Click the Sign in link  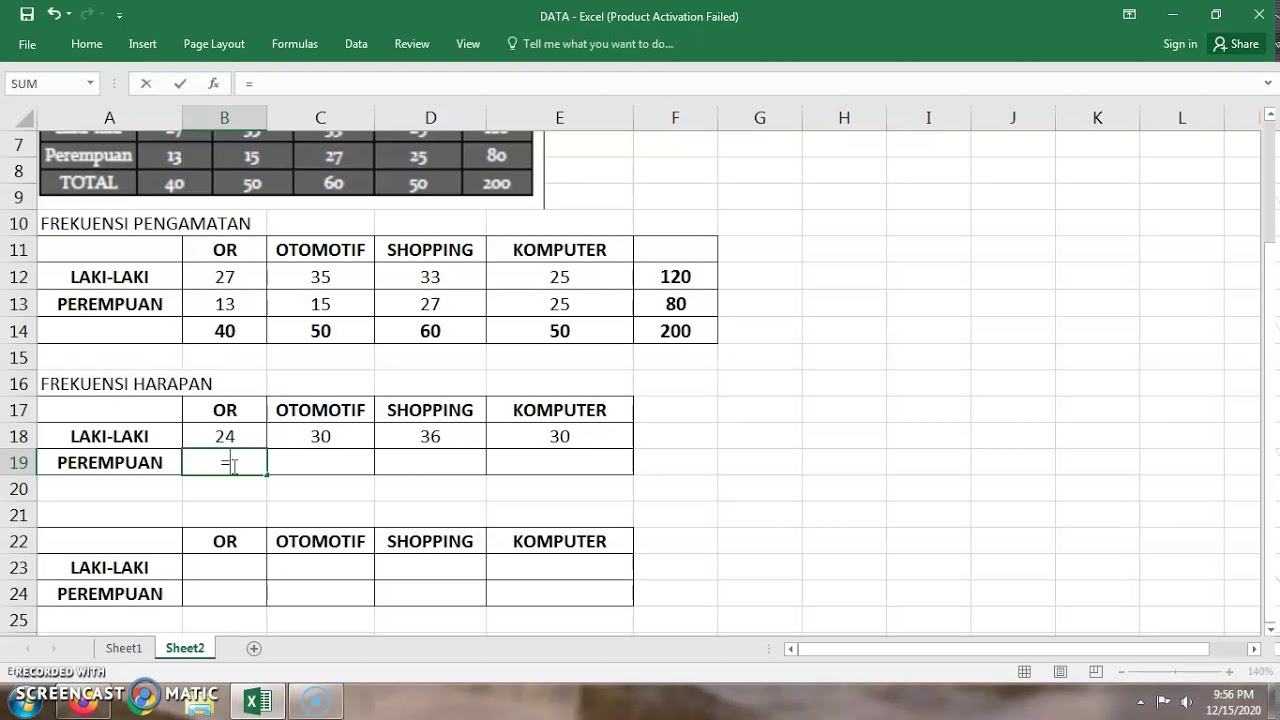(1180, 44)
